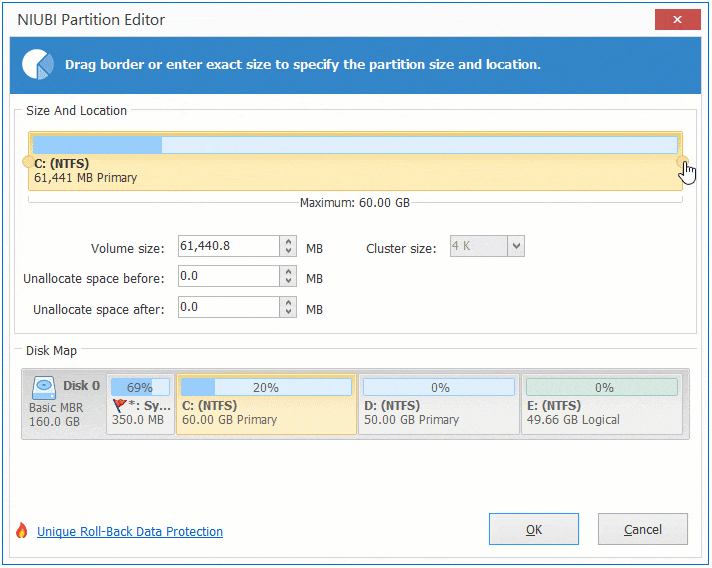Click the flame icon beside Roll-Back link

click(22, 531)
